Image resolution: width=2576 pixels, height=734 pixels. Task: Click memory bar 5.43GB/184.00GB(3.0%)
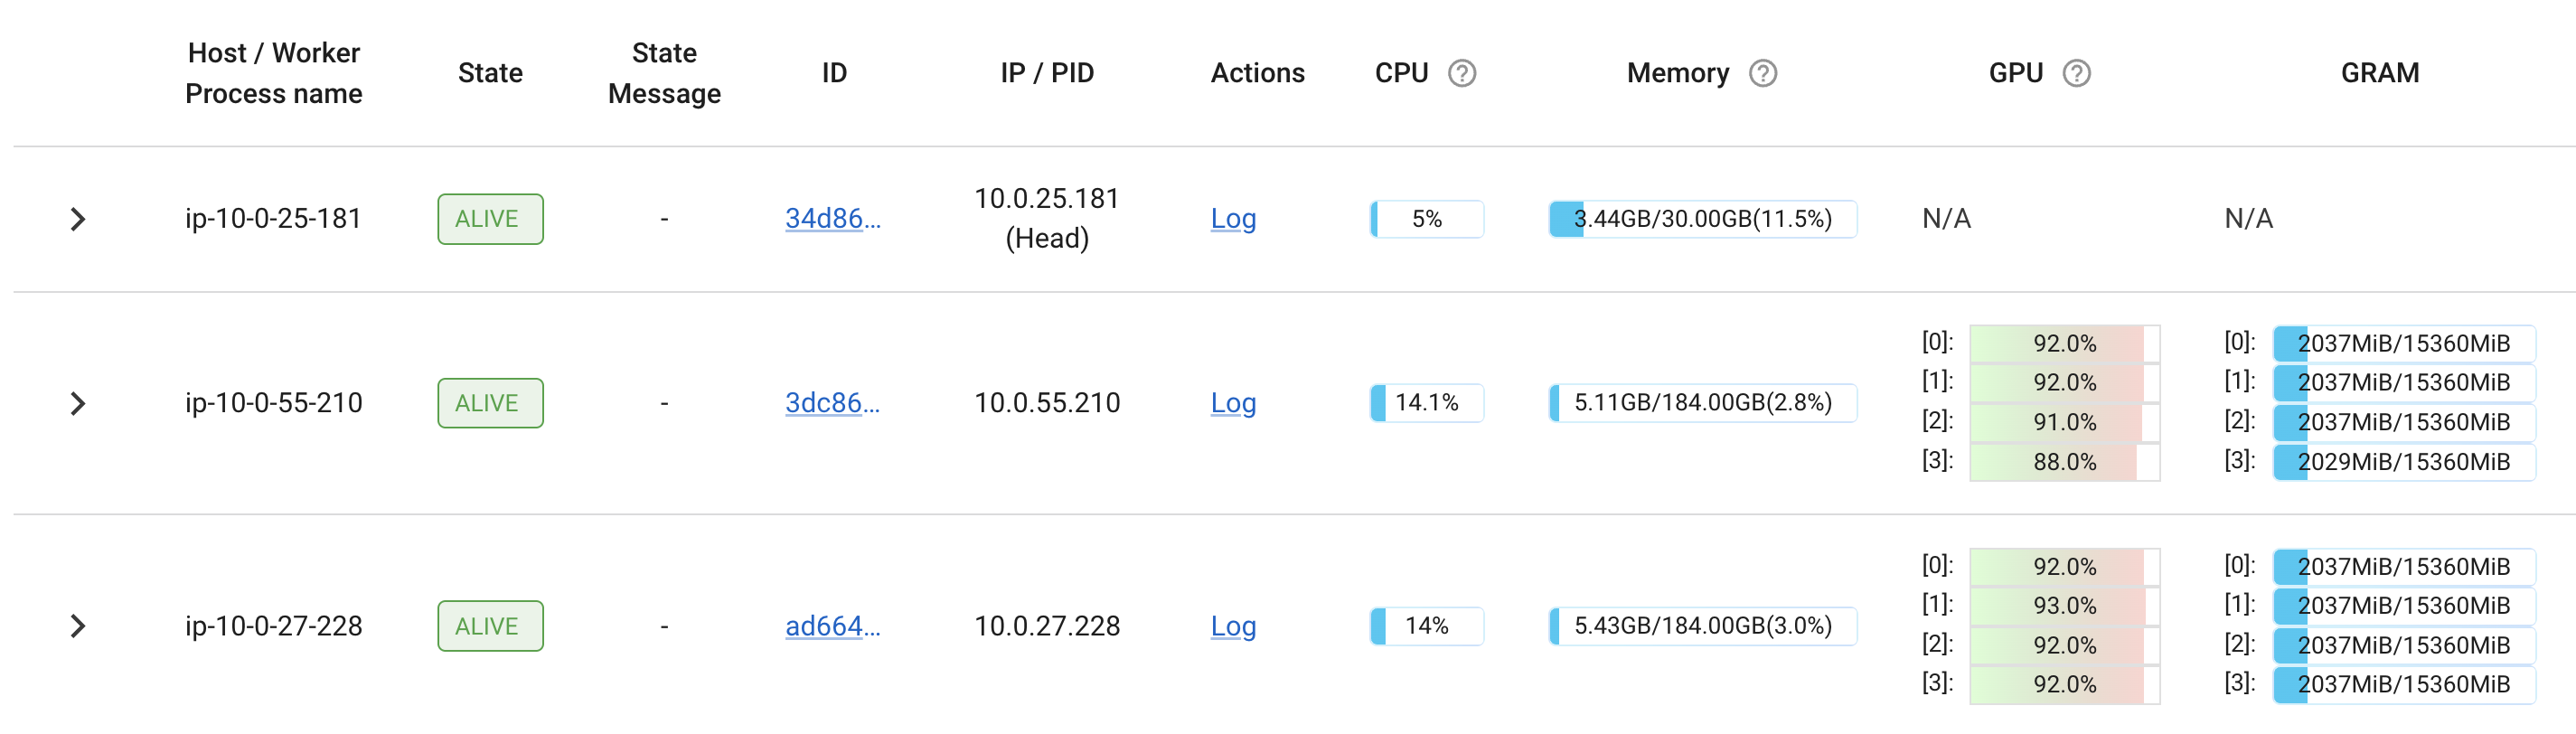1703,626
